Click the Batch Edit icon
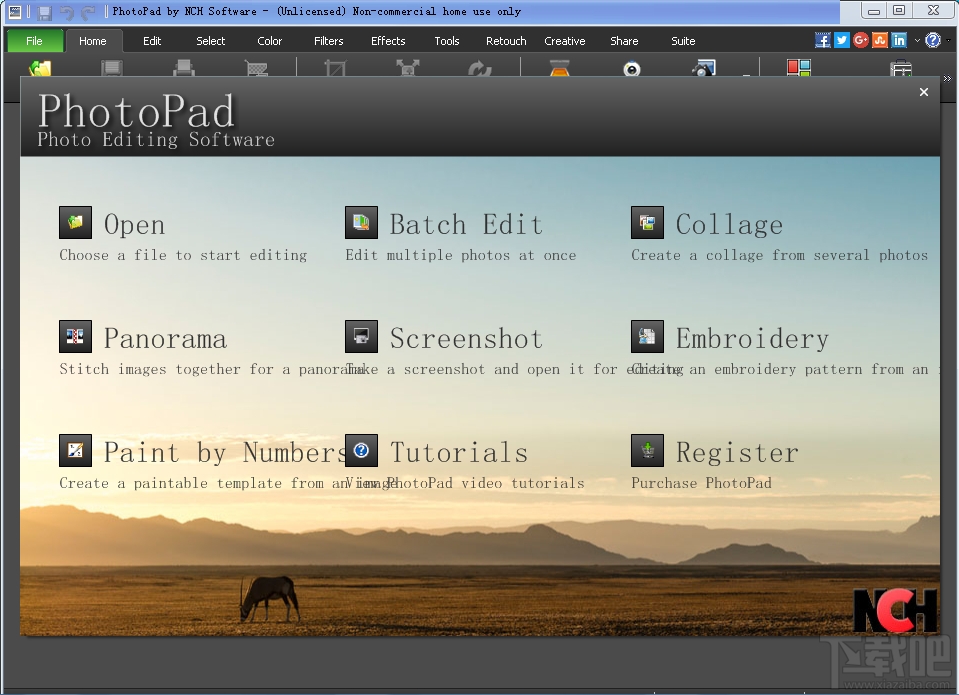 point(361,223)
